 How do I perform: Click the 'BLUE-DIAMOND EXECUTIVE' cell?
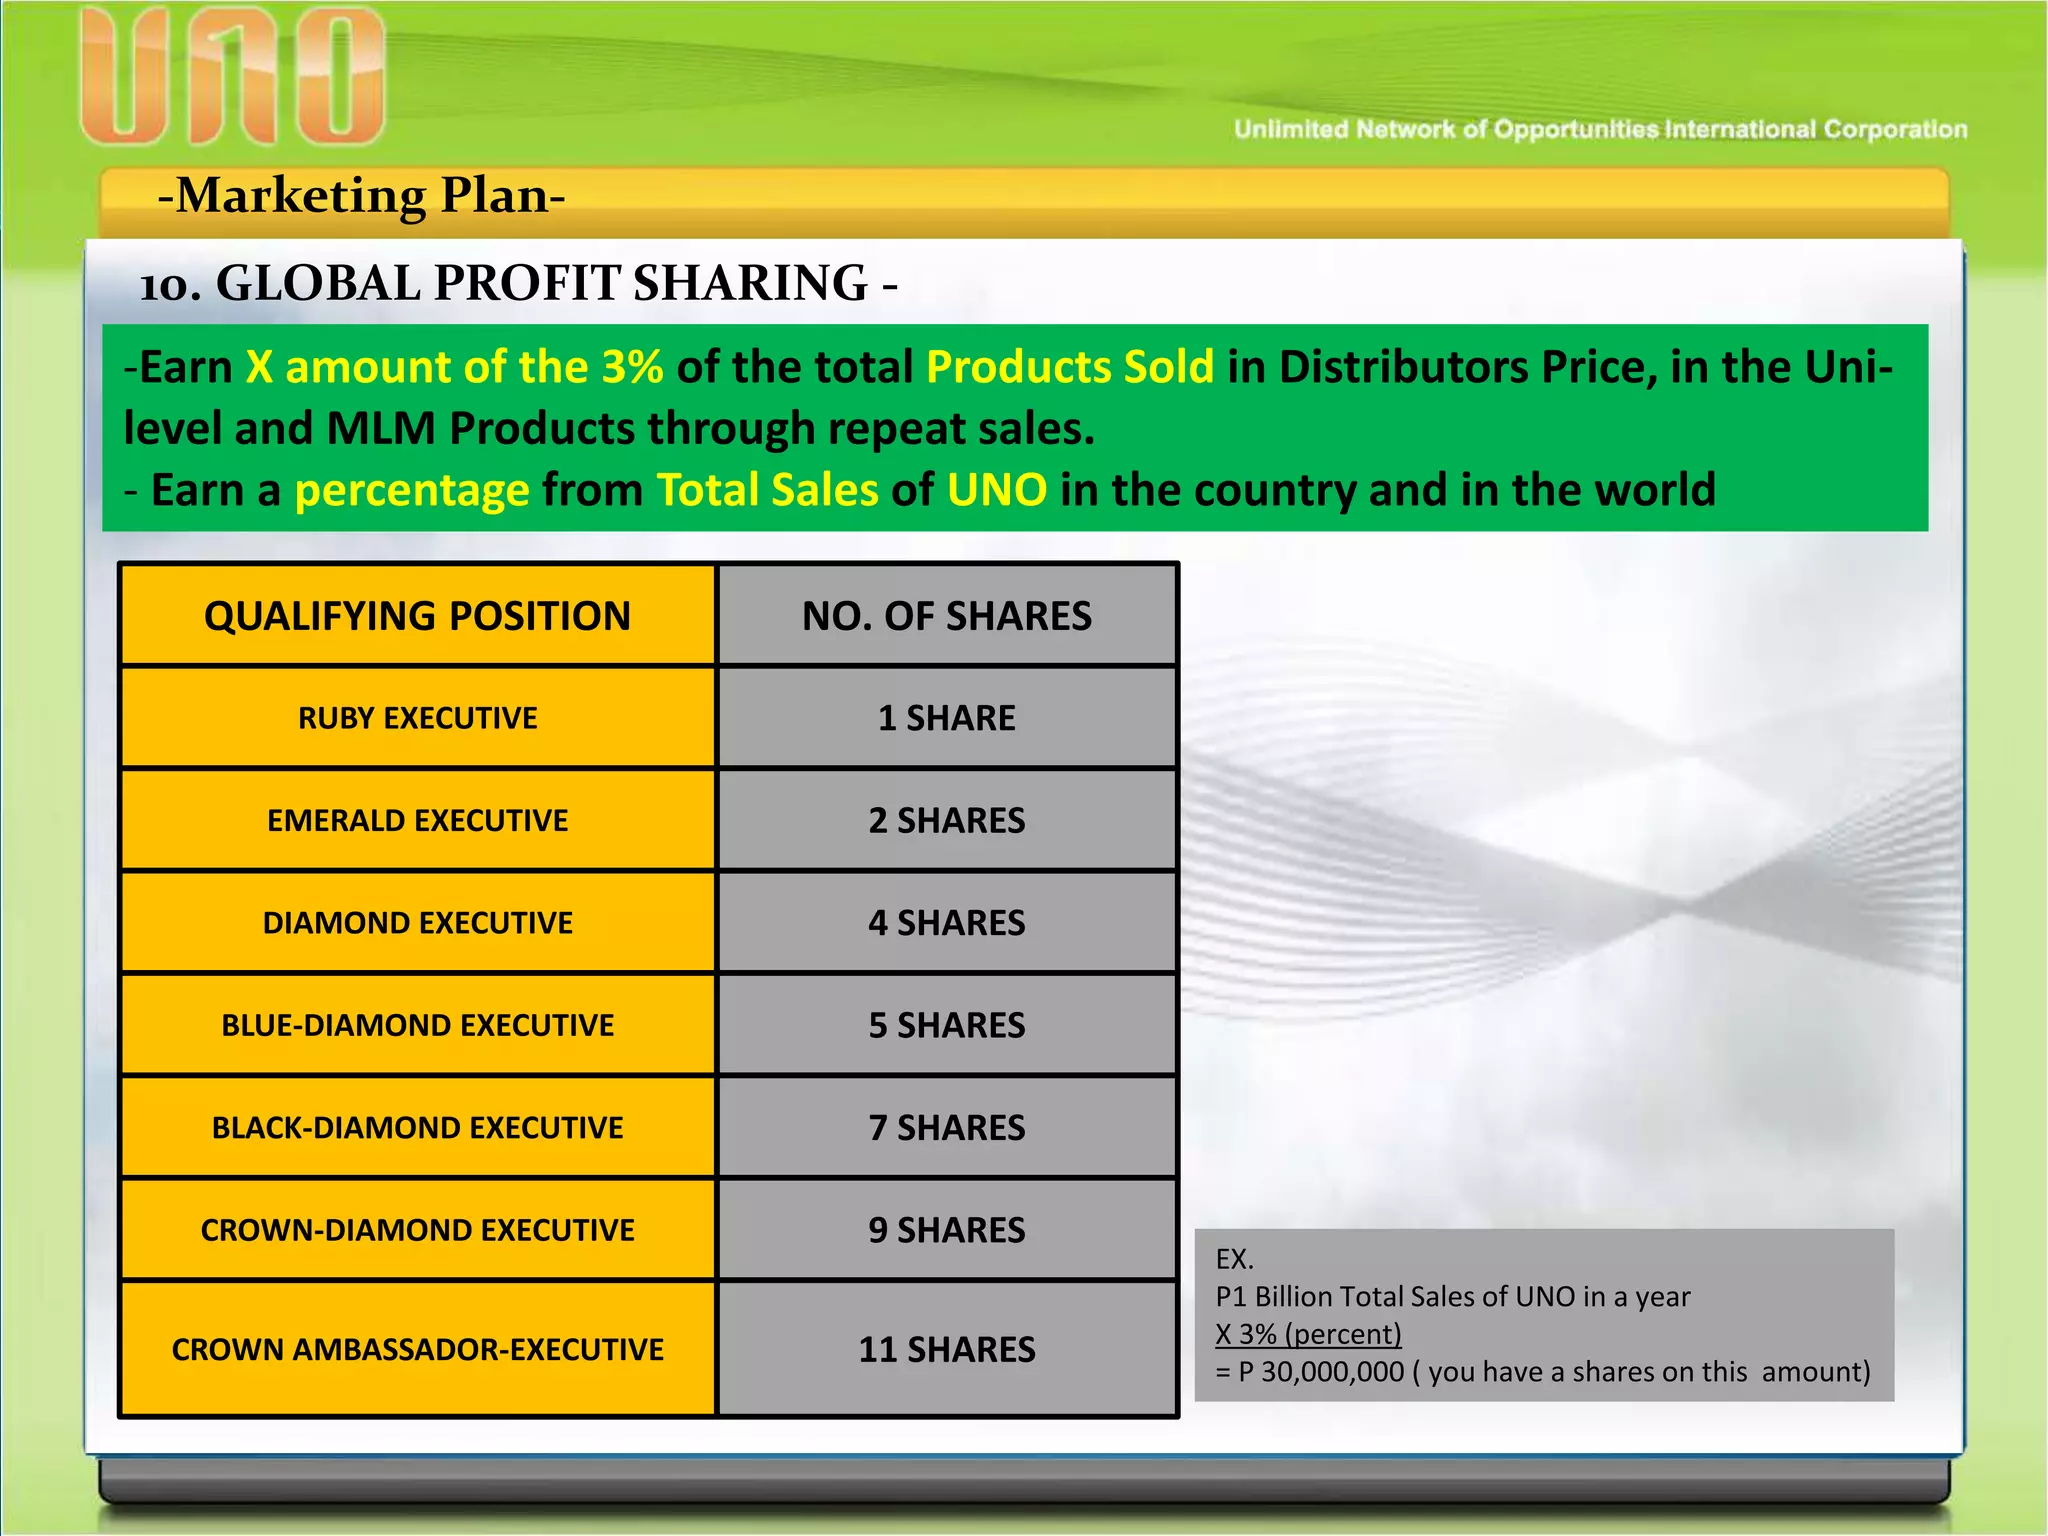coord(418,1025)
